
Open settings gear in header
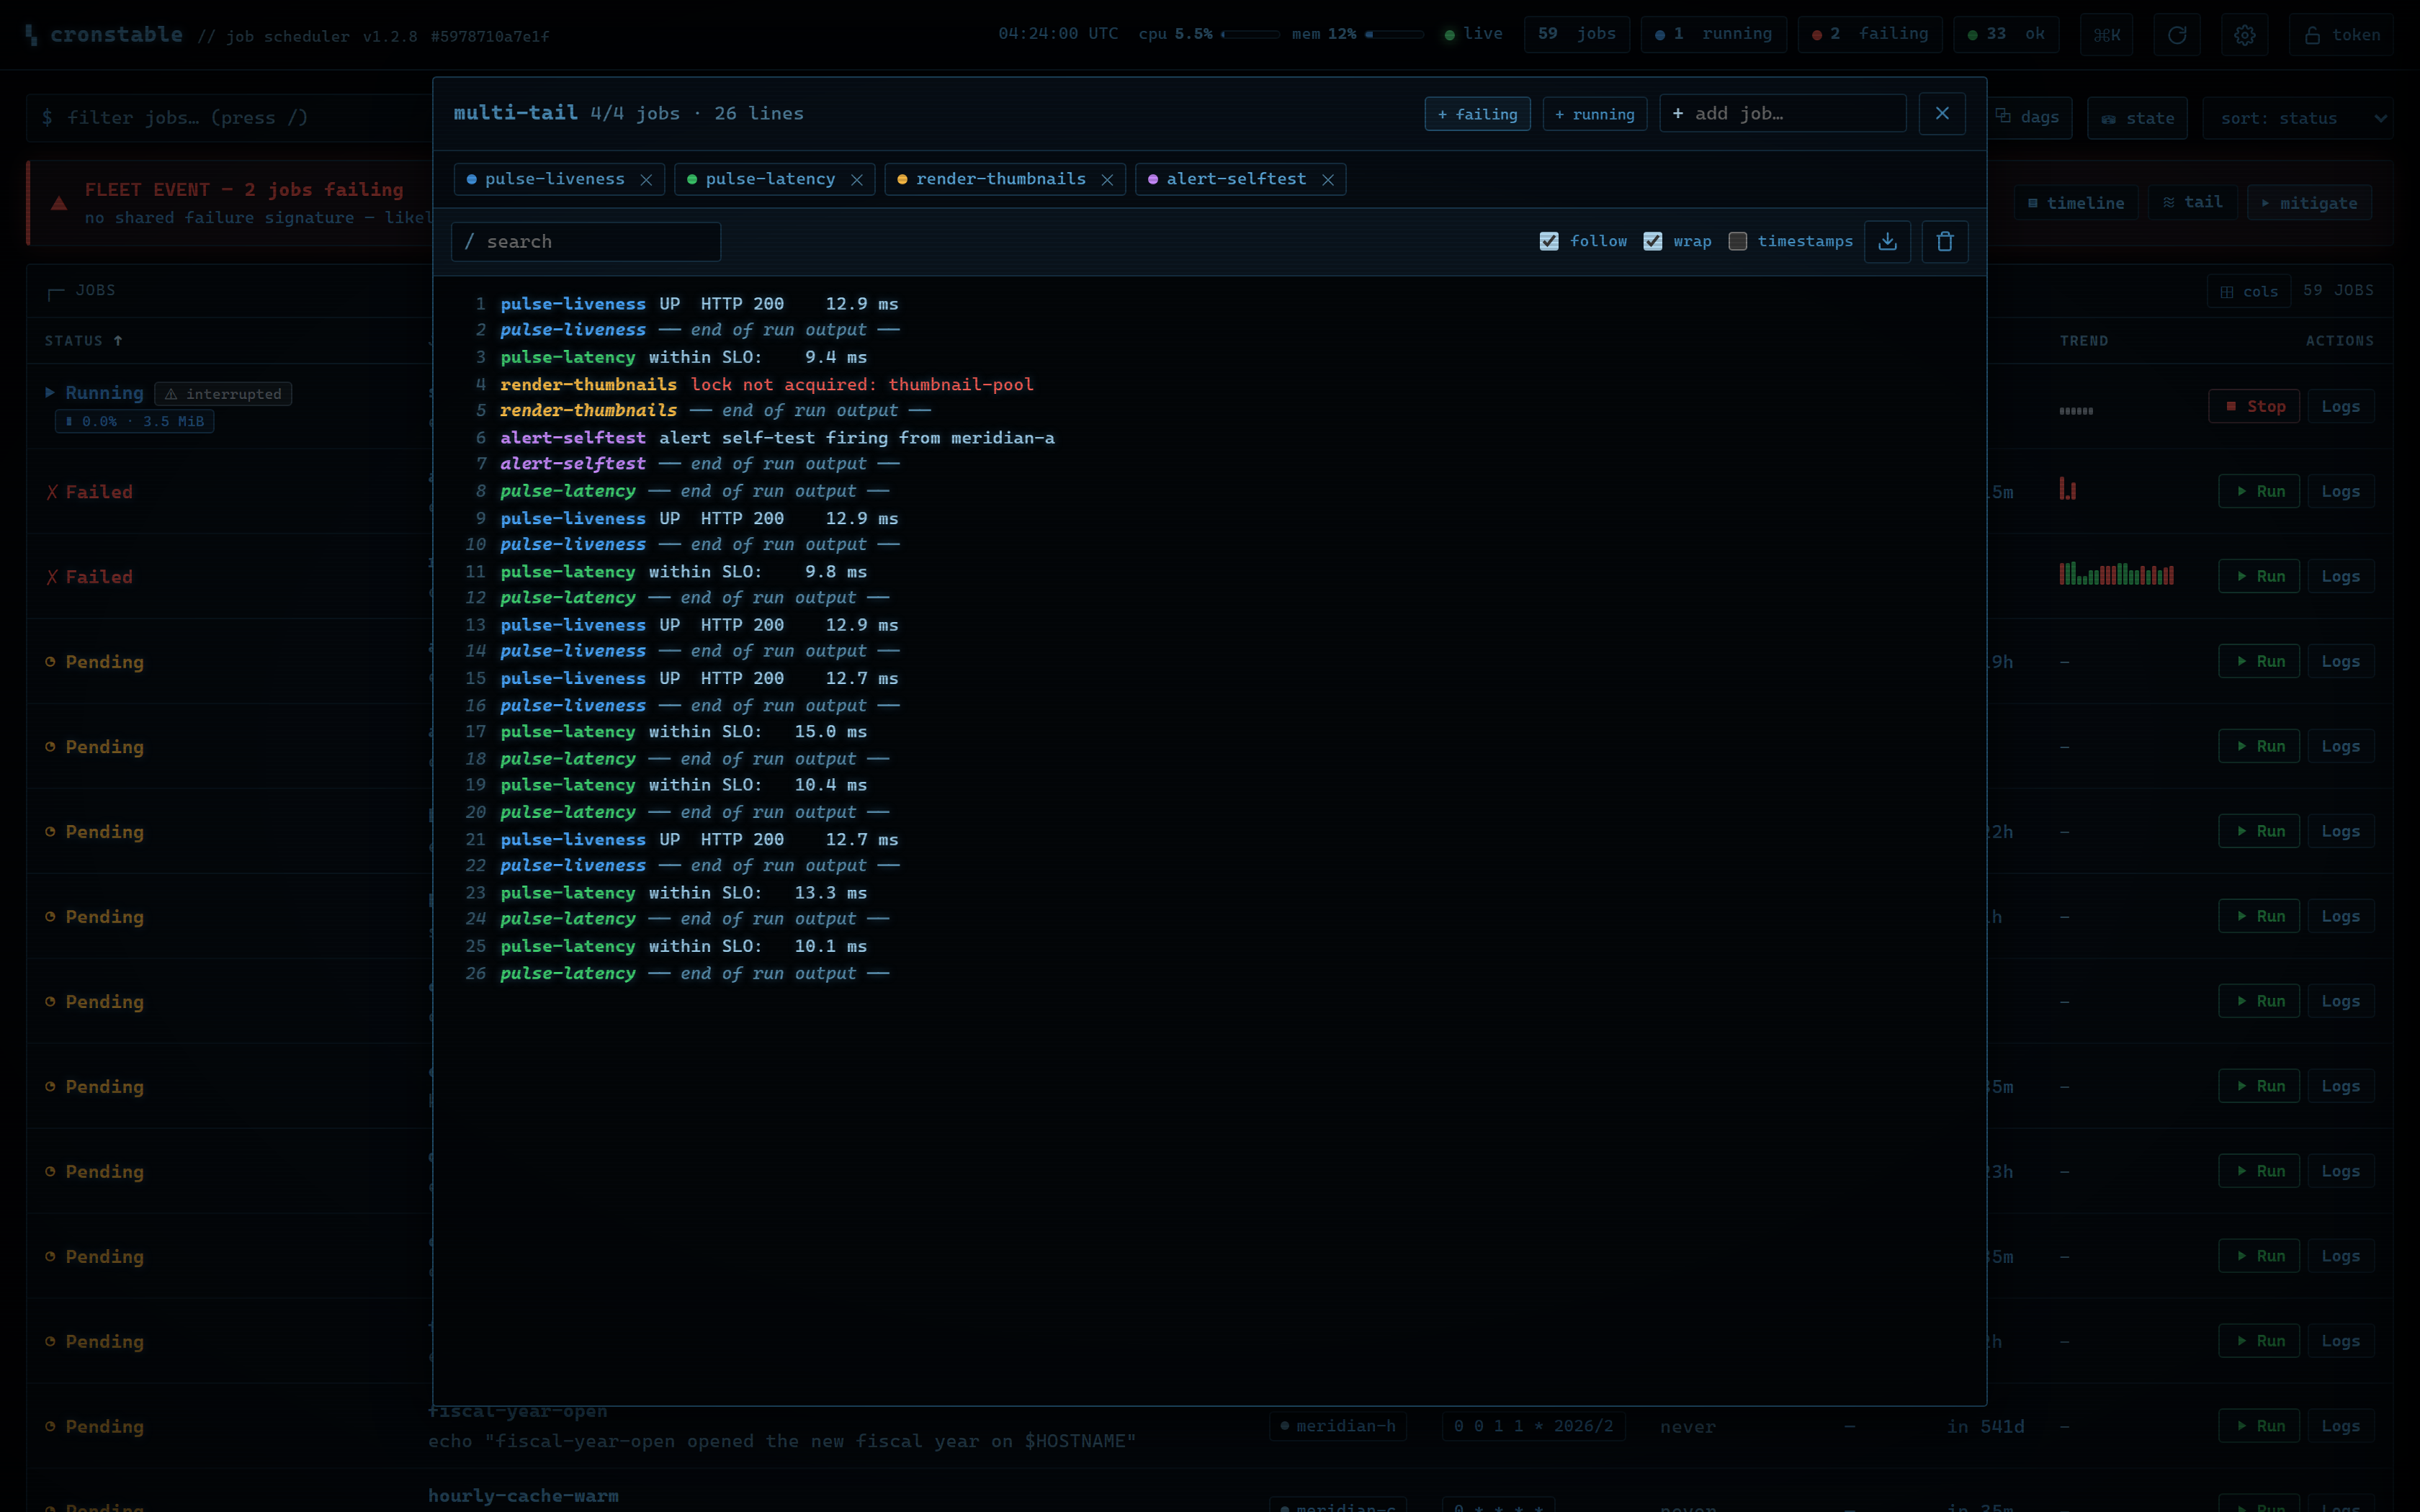point(2245,35)
